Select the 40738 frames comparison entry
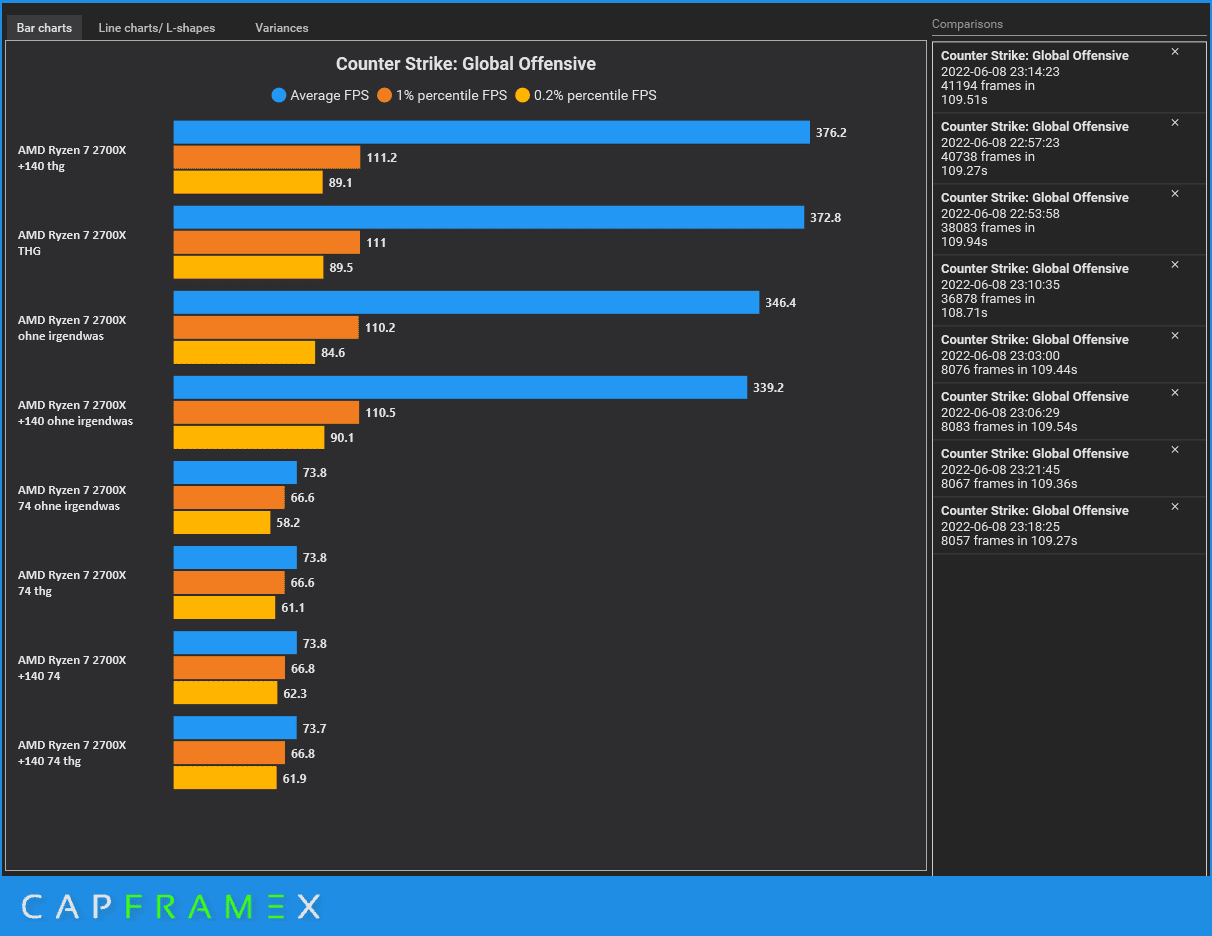 click(x=1069, y=149)
